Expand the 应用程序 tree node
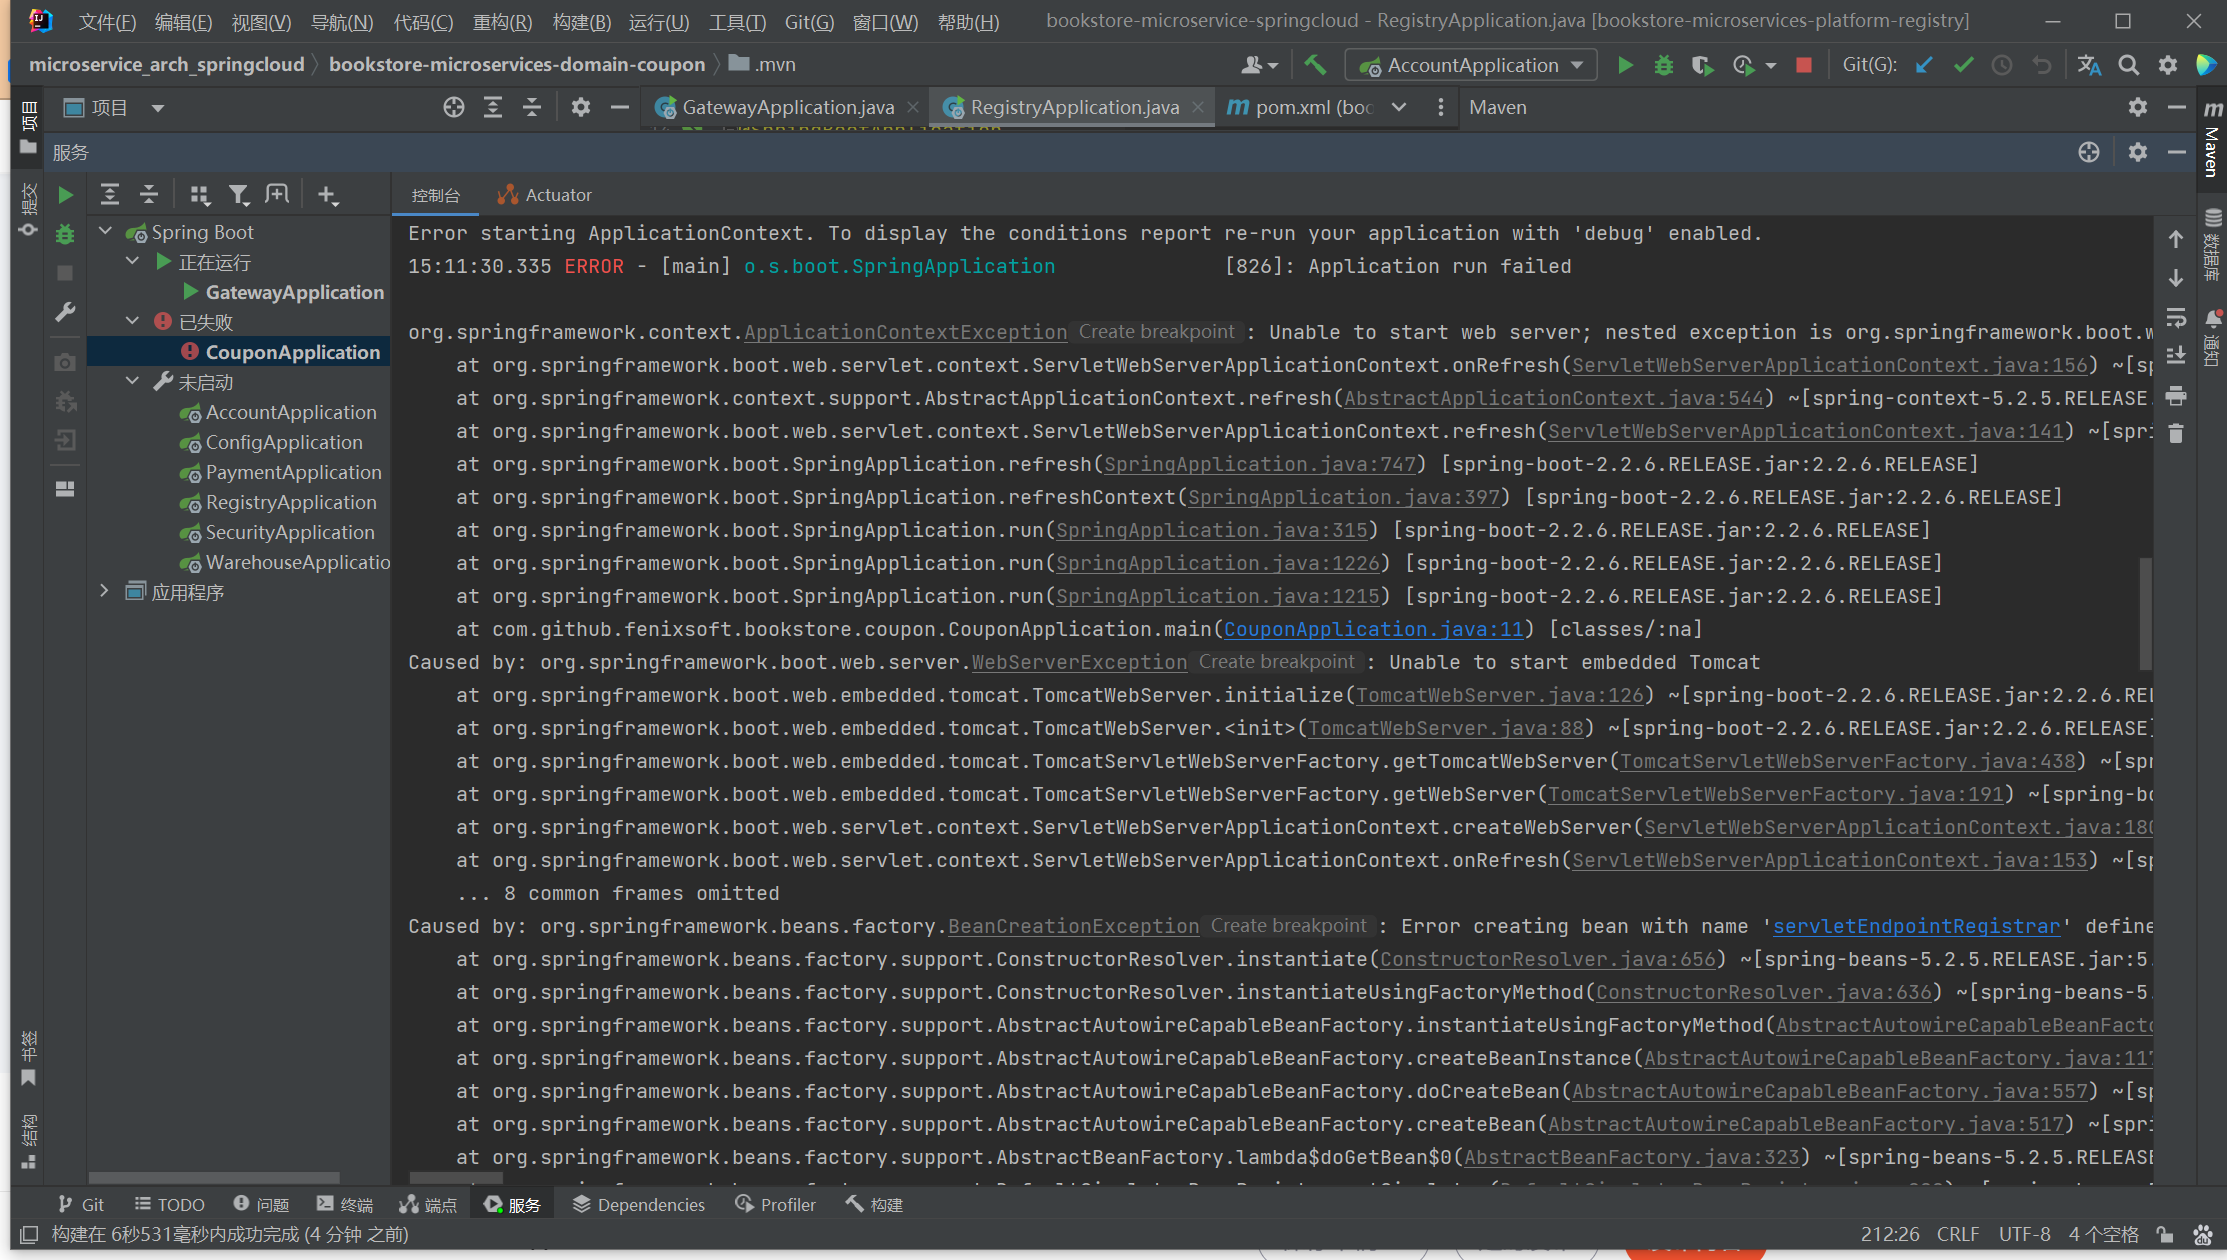2227x1260 pixels. pos(105,591)
